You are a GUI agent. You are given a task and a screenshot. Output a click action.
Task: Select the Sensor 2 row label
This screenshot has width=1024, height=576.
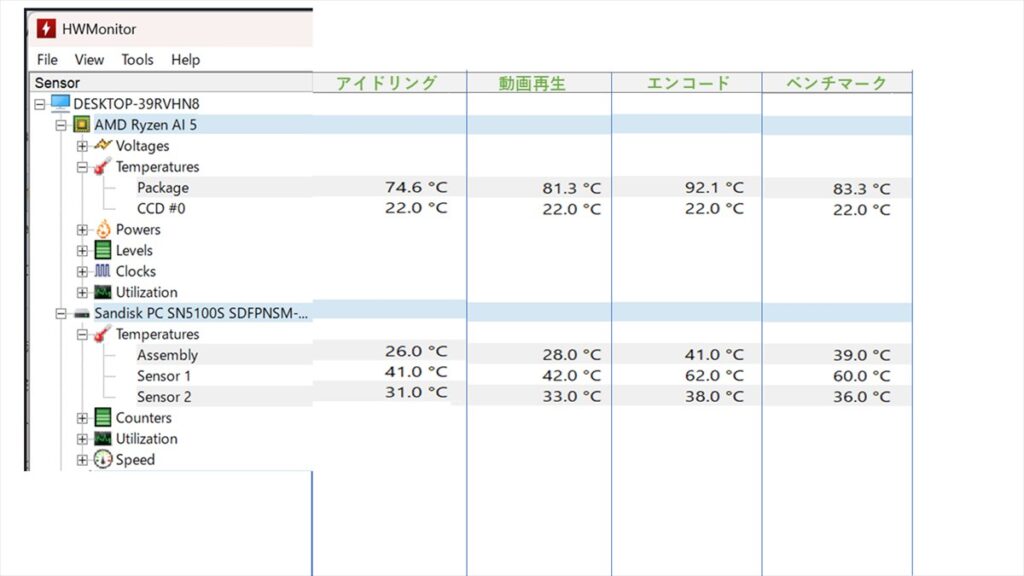coord(164,396)
